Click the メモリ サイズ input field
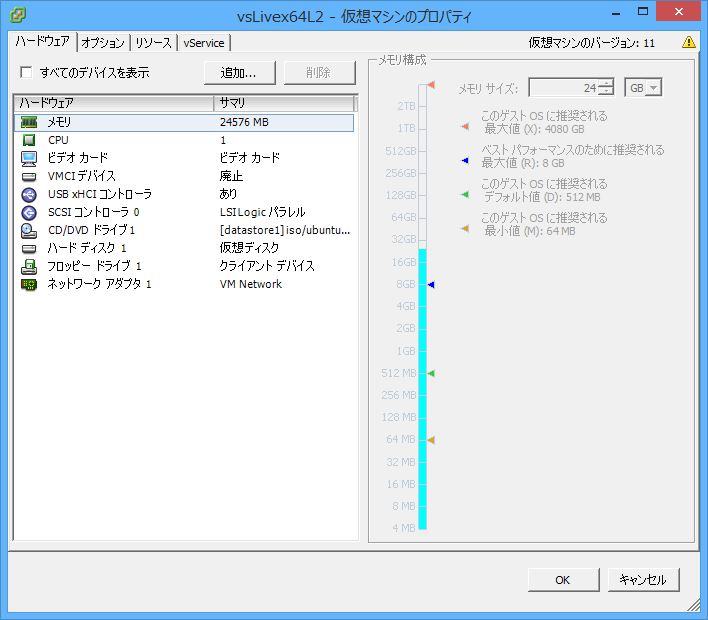This screenshot has width=708, height=620. 564,88
